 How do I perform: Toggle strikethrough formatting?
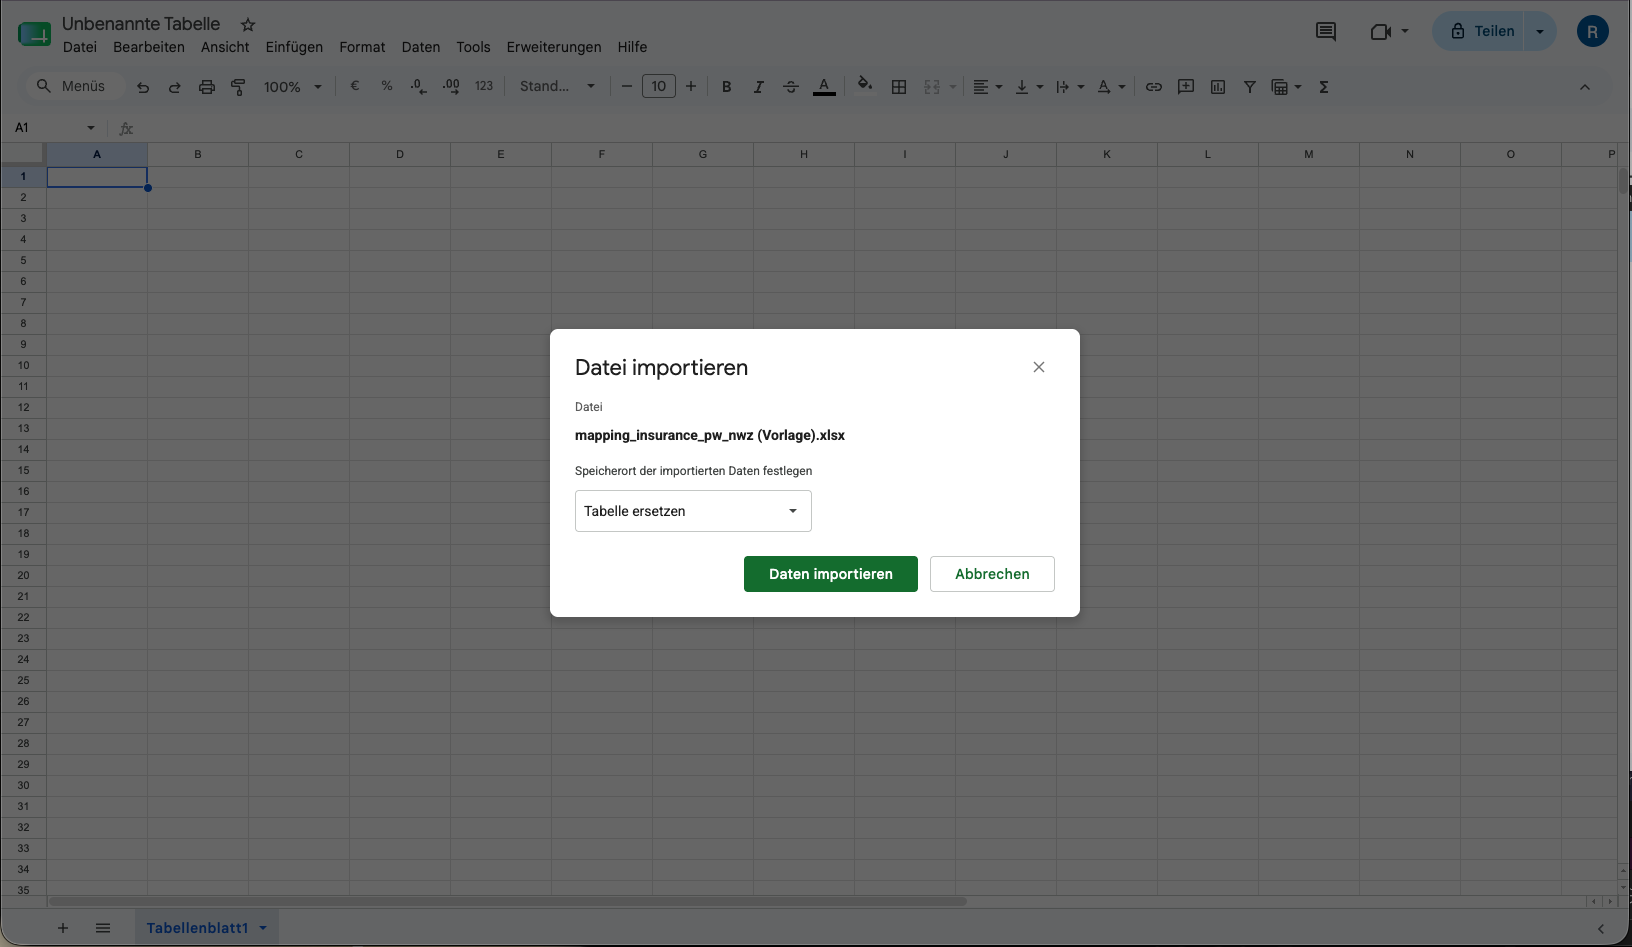(x=791, y=87)
